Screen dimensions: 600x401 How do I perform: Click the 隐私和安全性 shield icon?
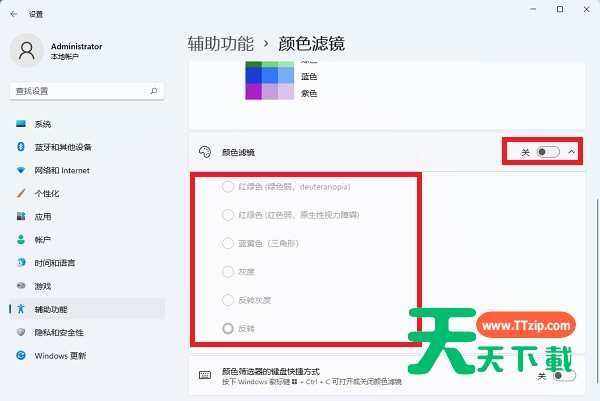pos(21,332)
